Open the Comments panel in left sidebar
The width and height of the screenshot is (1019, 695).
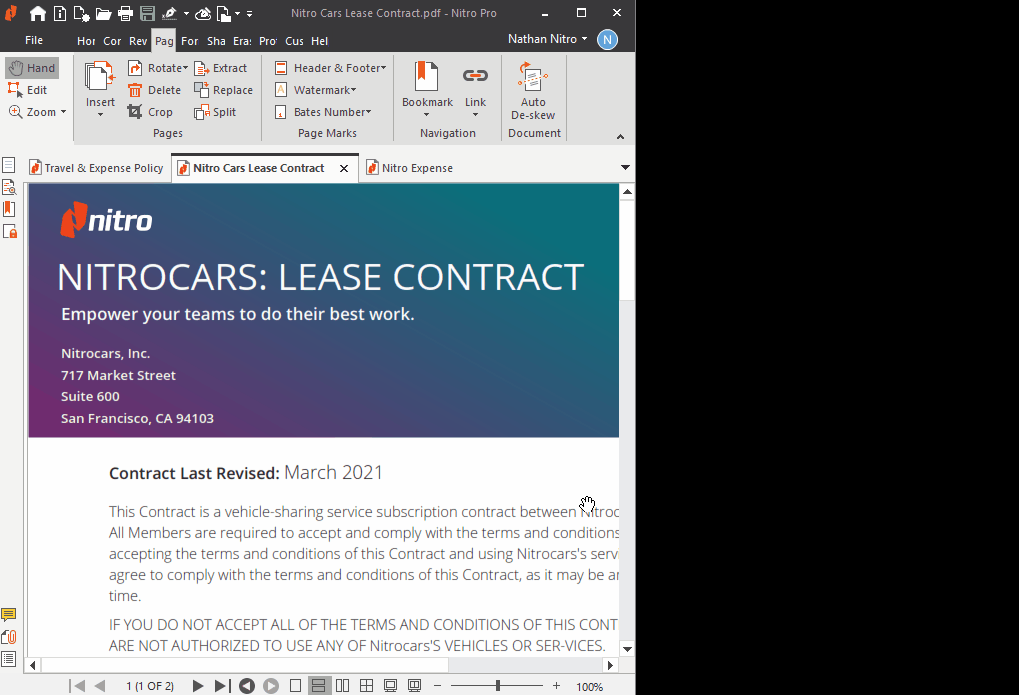point(10,614)
